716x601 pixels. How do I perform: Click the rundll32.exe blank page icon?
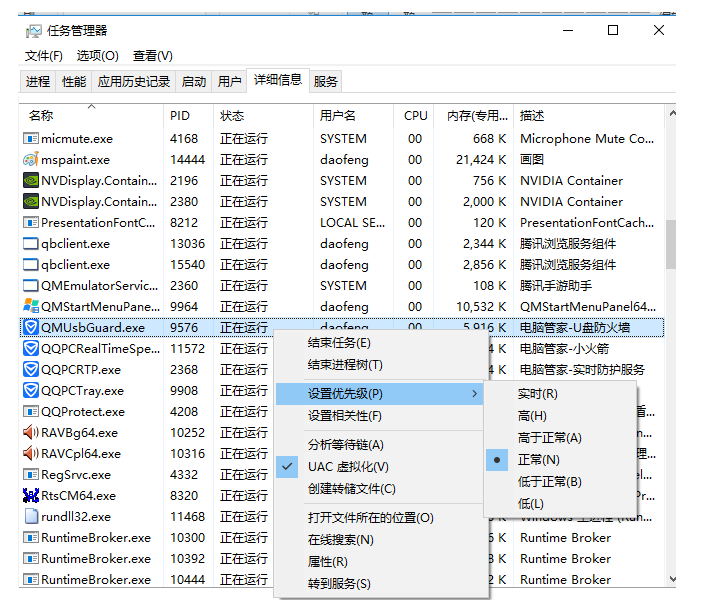[31, 517]
